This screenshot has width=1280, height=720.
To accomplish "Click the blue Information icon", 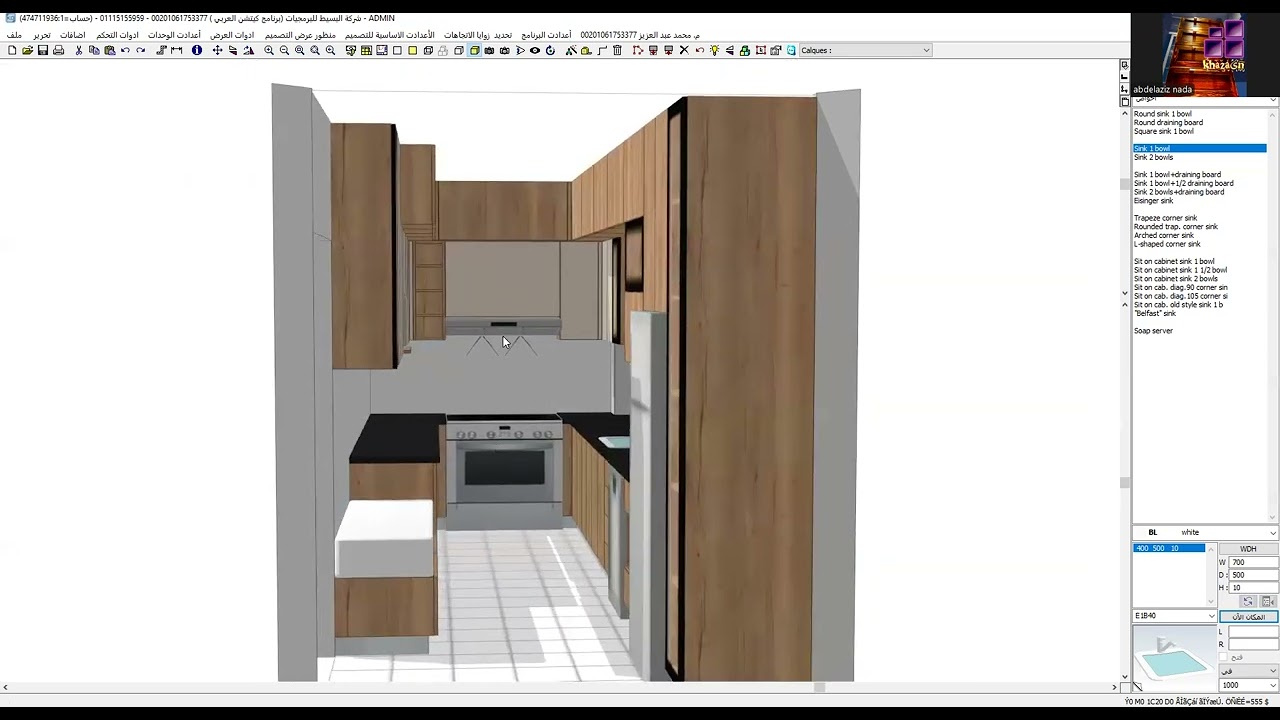I will pyautogui.click(x=197, y=50).
